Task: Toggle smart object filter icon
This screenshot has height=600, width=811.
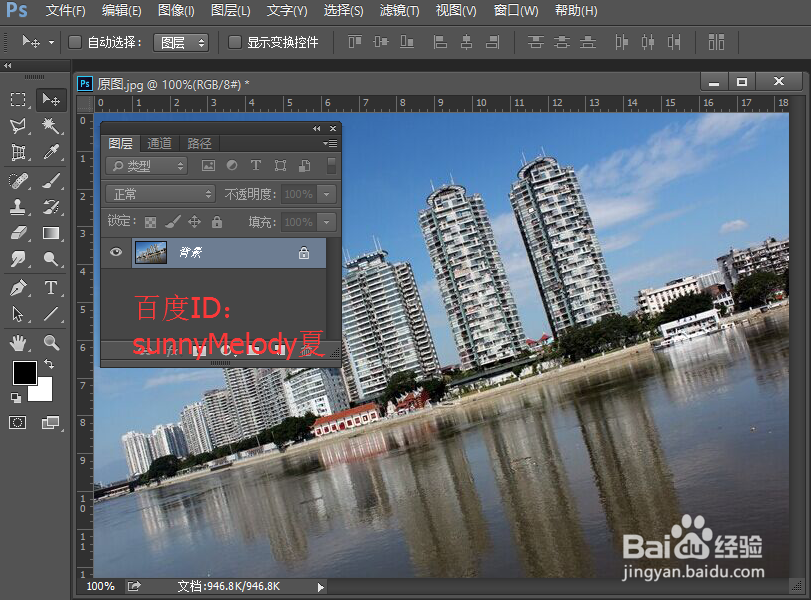Action: pos(305,166)
